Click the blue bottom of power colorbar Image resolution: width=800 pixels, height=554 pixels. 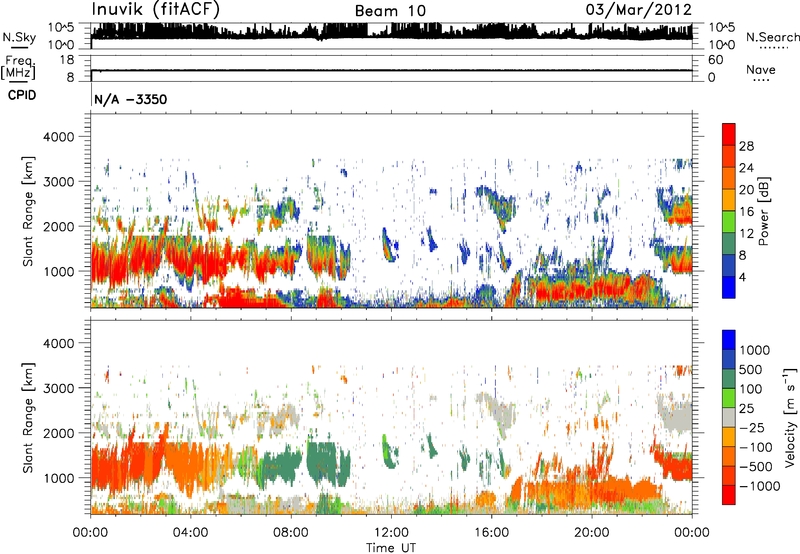coord(729,287)
